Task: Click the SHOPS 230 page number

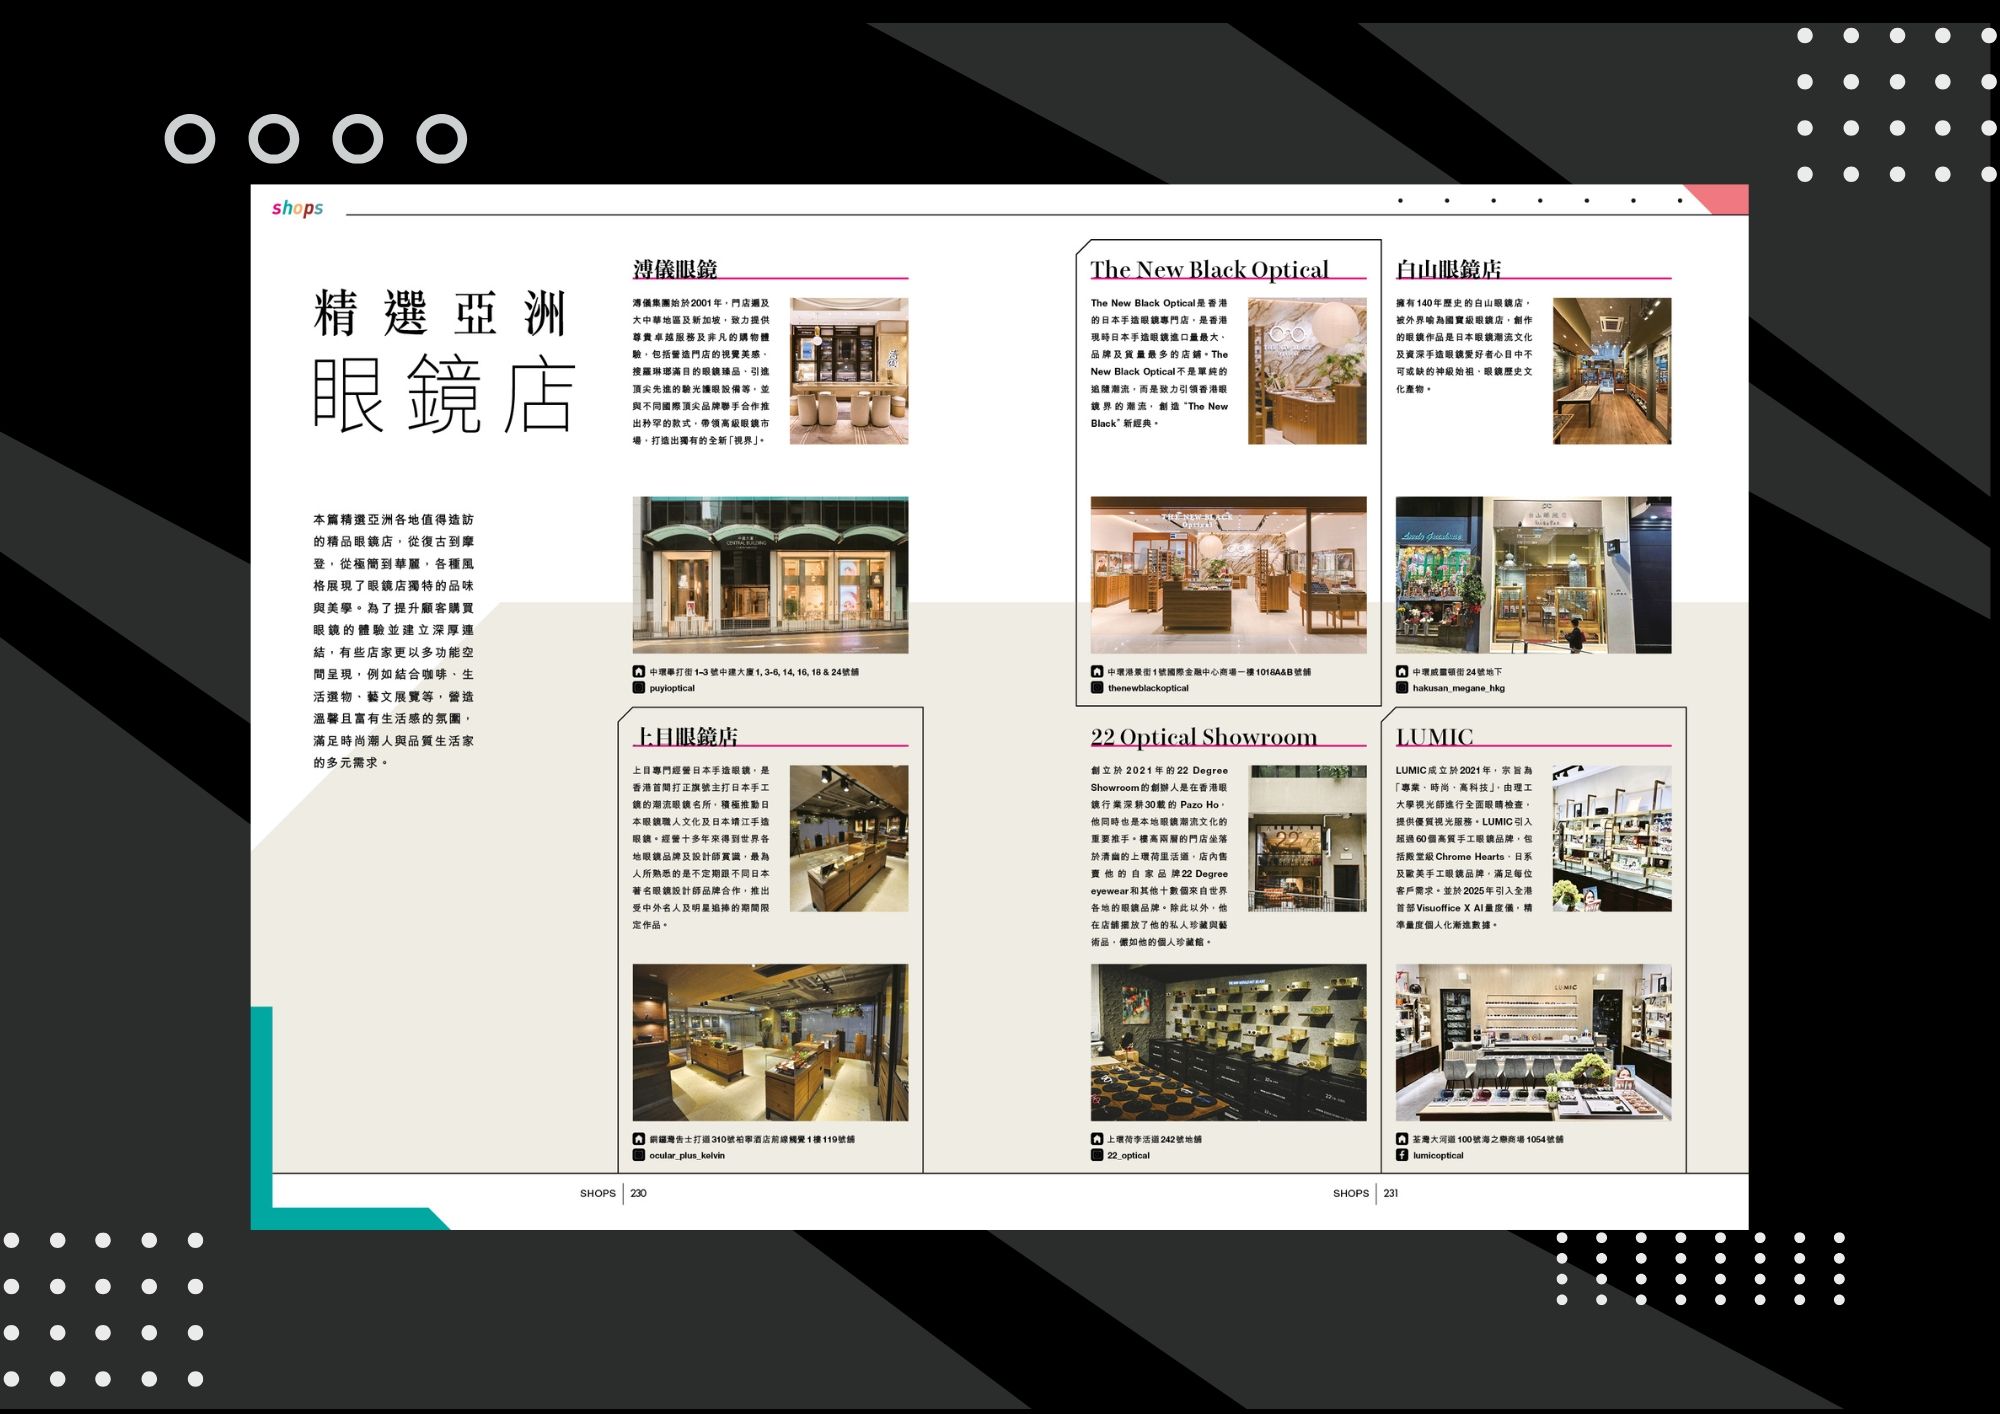Action: tap(613, 1193)
